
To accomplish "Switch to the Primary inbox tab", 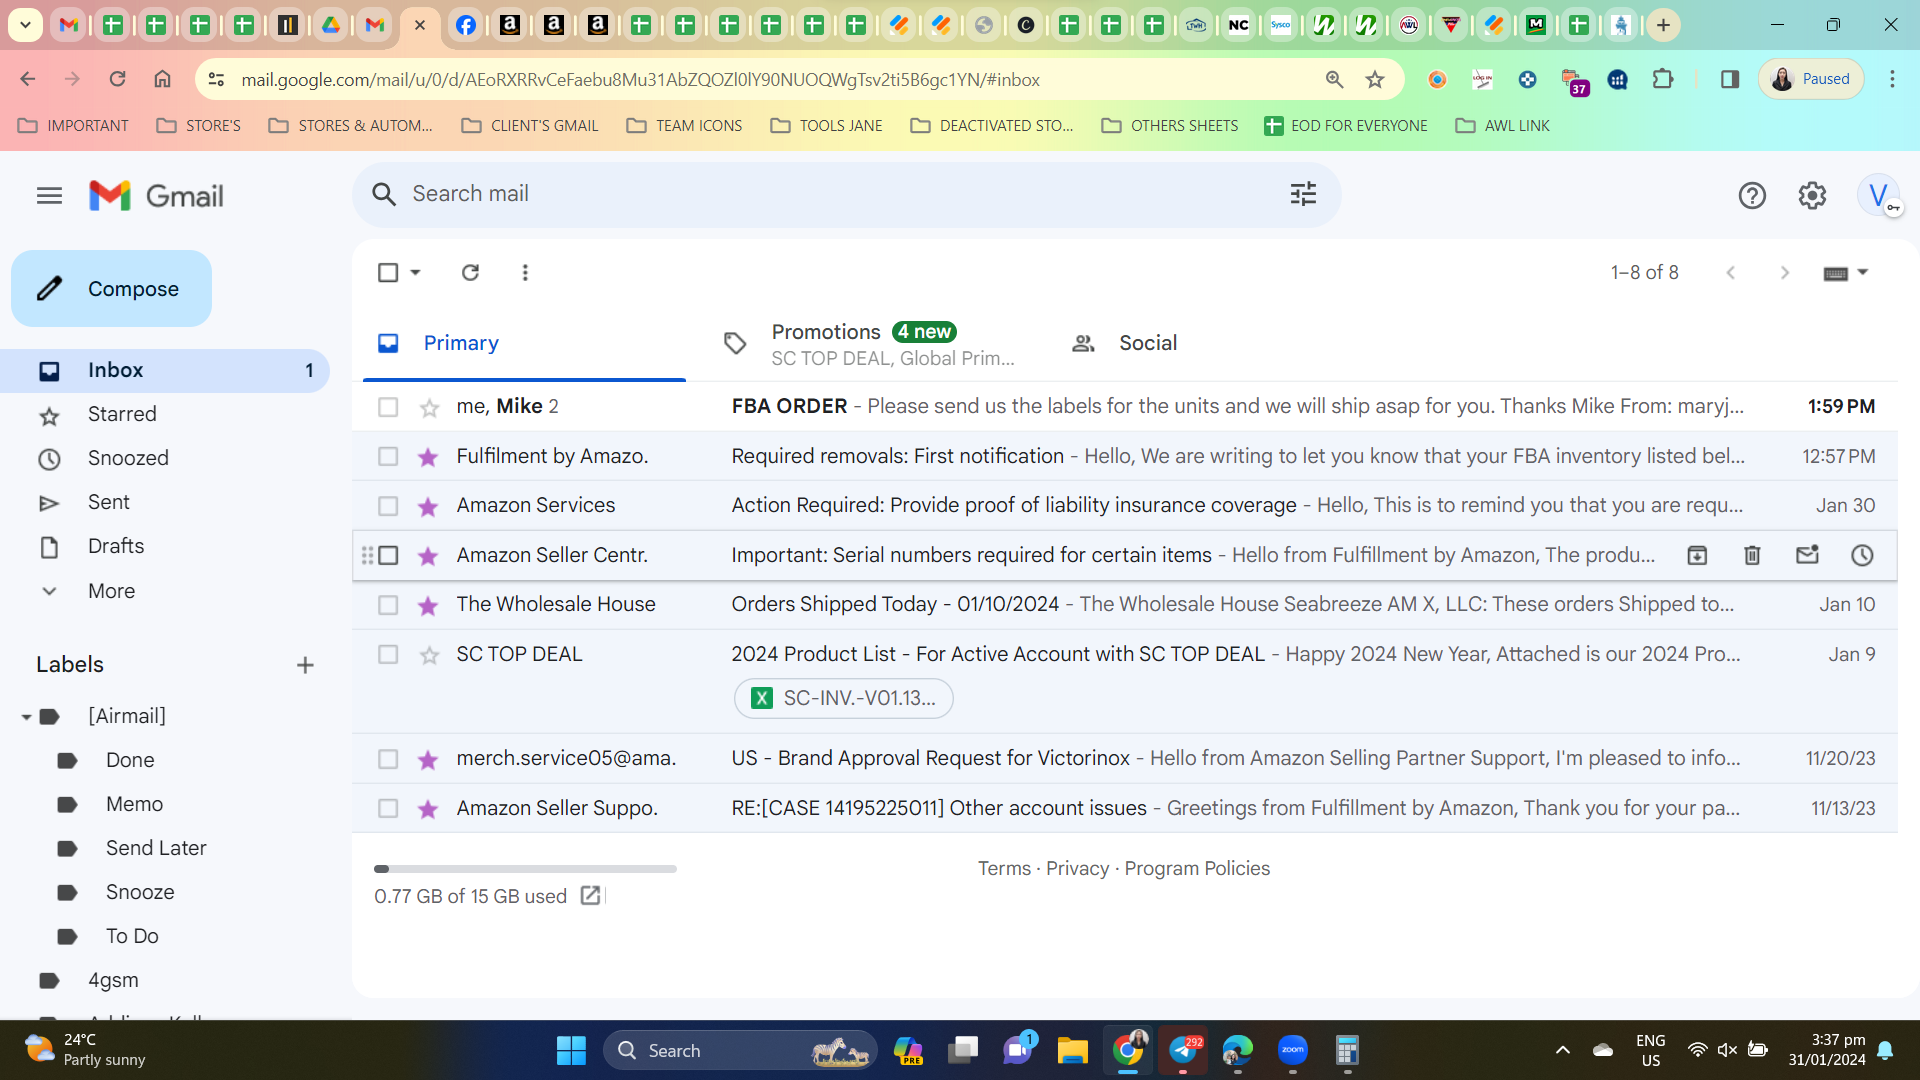I will click(524, 343).
